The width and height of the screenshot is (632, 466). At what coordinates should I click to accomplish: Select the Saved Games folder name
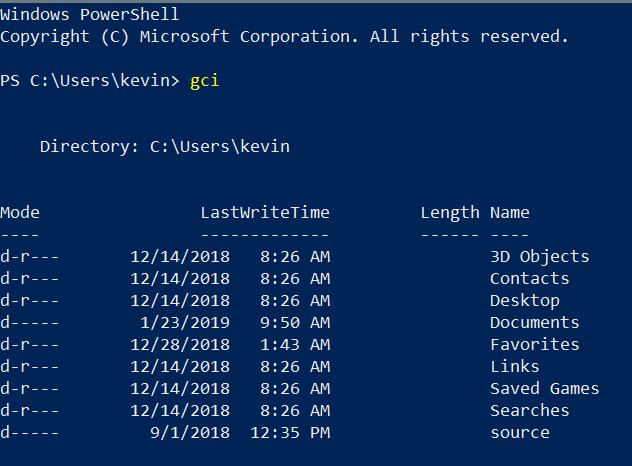pos(544,389)
